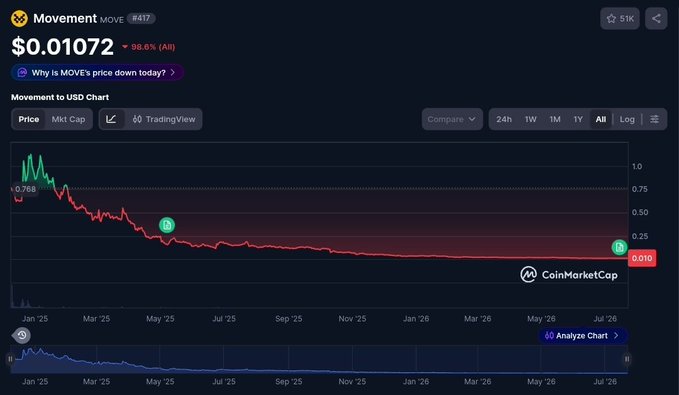Click the Analyze Chart button
Image resolution: width=679 pixels, height=395 pixels.
pos(582,336)
